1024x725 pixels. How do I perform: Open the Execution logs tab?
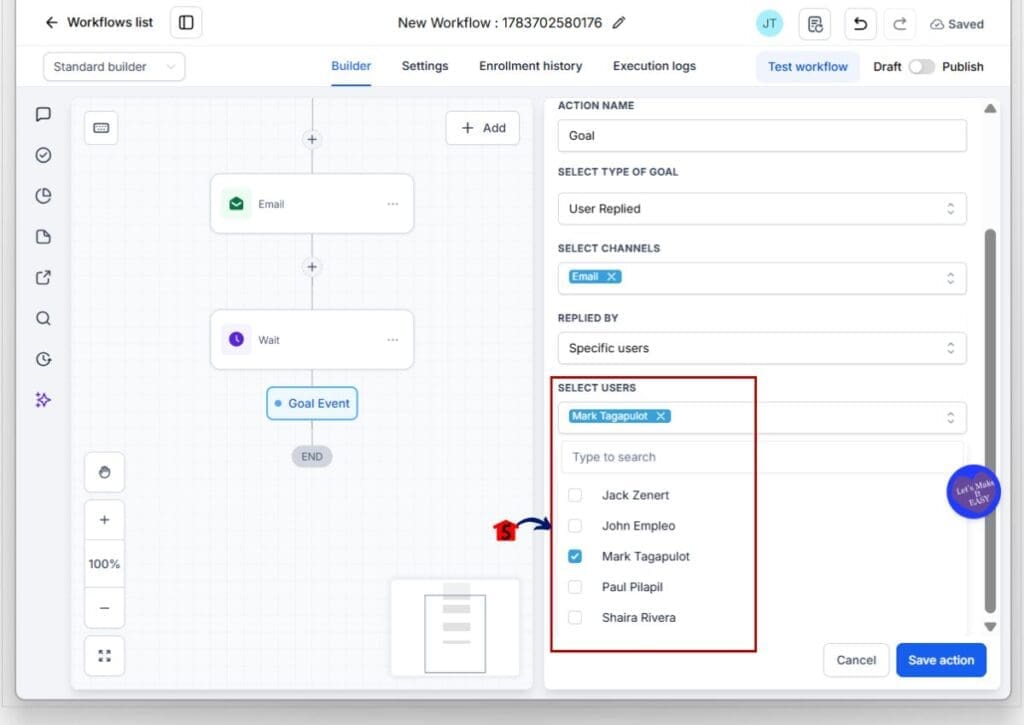[x=654, y=66]
